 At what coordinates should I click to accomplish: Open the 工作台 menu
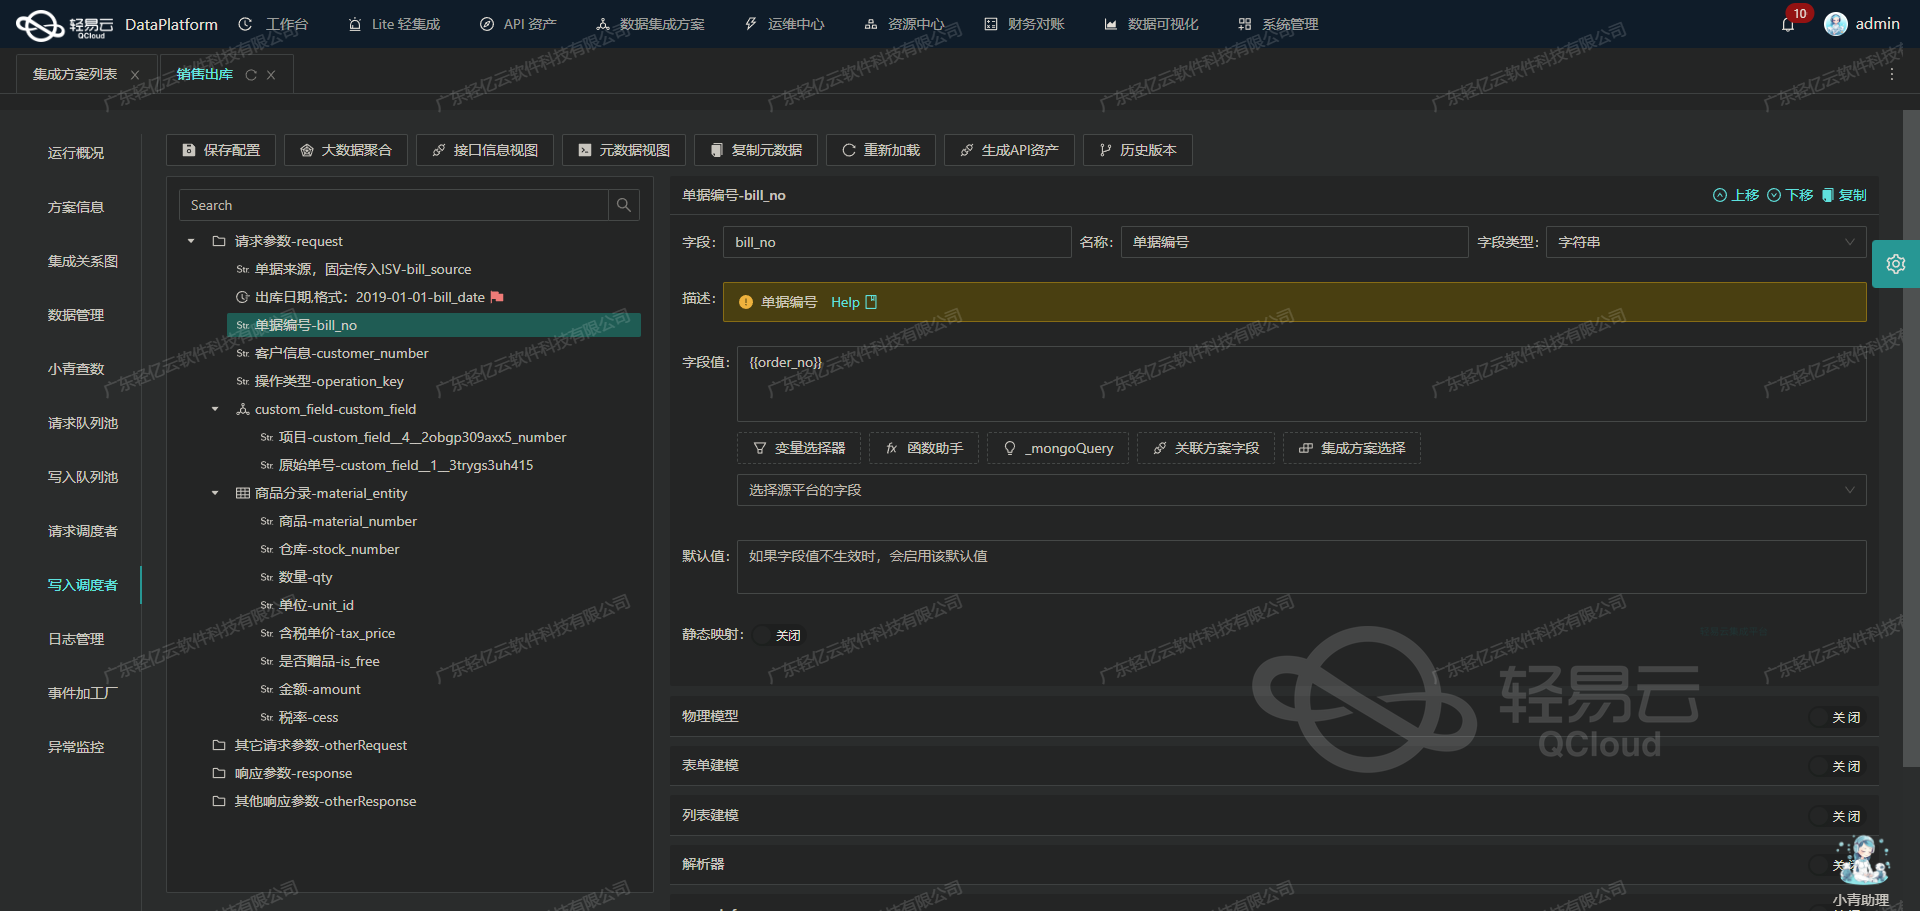click(x=274, y=24)
